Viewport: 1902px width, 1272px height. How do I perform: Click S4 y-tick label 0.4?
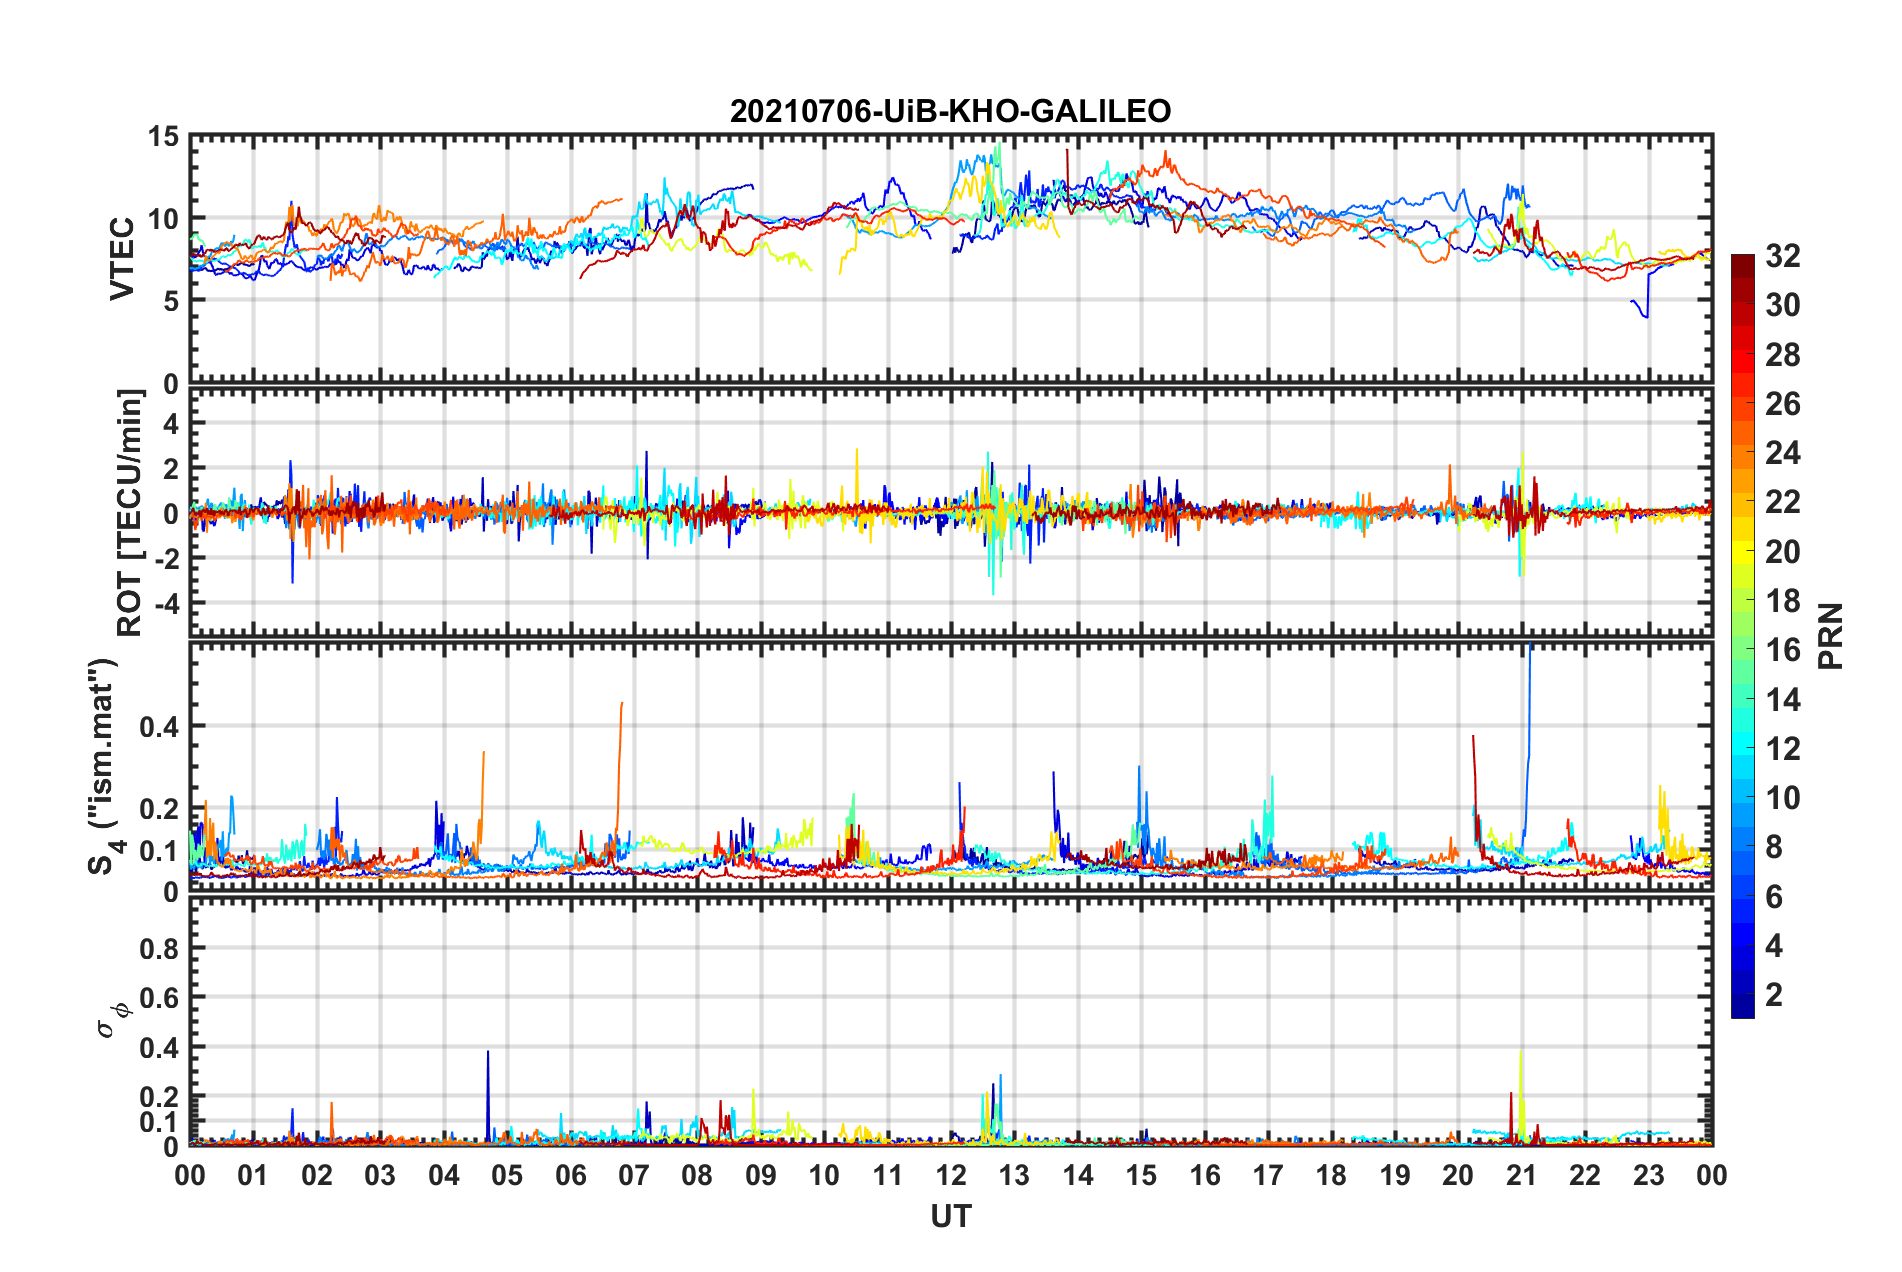(x=159, y=727)
